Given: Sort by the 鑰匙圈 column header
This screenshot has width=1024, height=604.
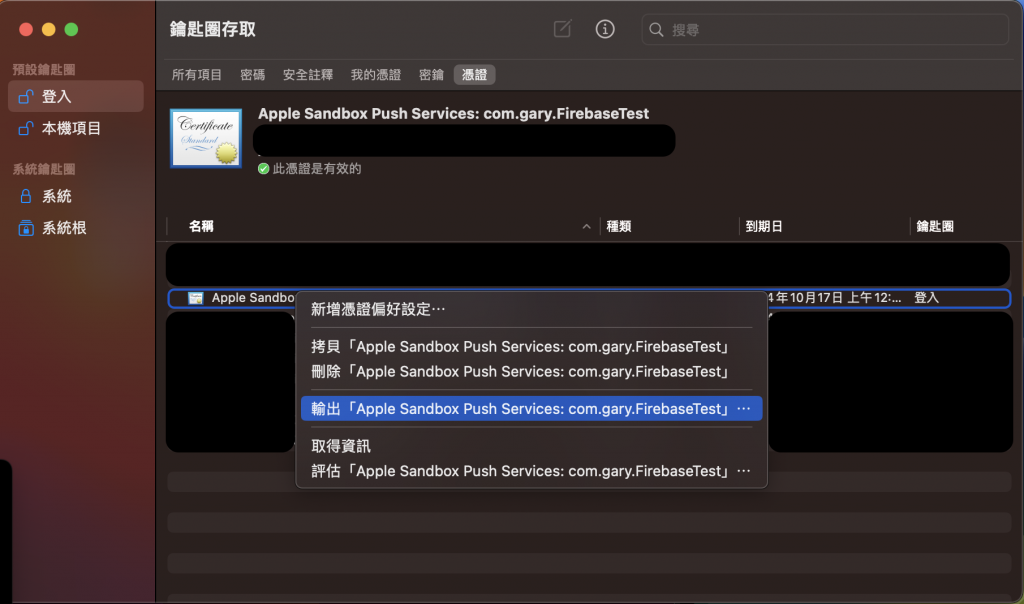Looking at the screenshot, I should tap(935, 227).
